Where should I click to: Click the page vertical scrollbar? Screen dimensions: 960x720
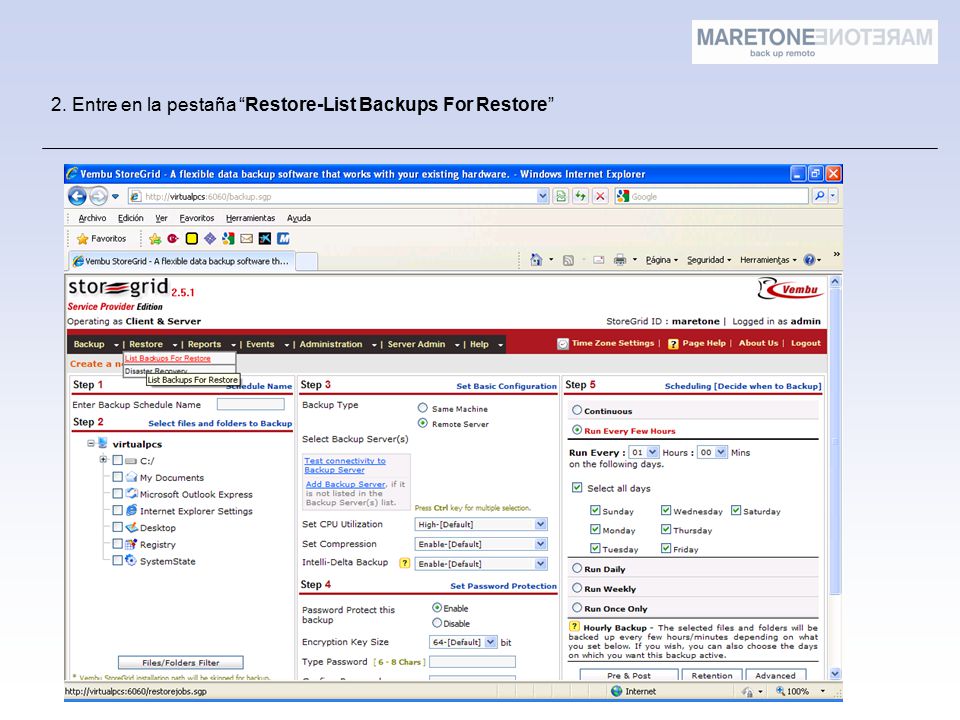(835, 478)
